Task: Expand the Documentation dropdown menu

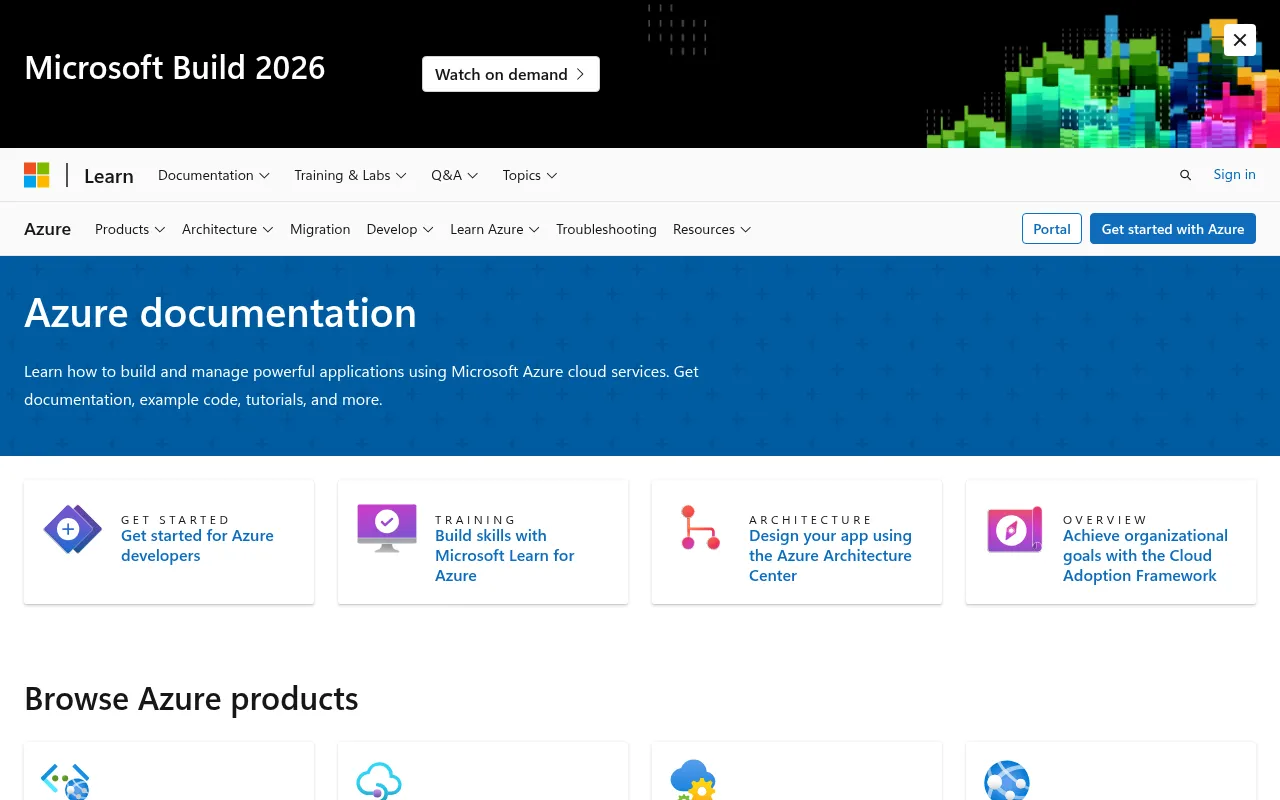Action: pyautogui.click(x=214, y=175)
